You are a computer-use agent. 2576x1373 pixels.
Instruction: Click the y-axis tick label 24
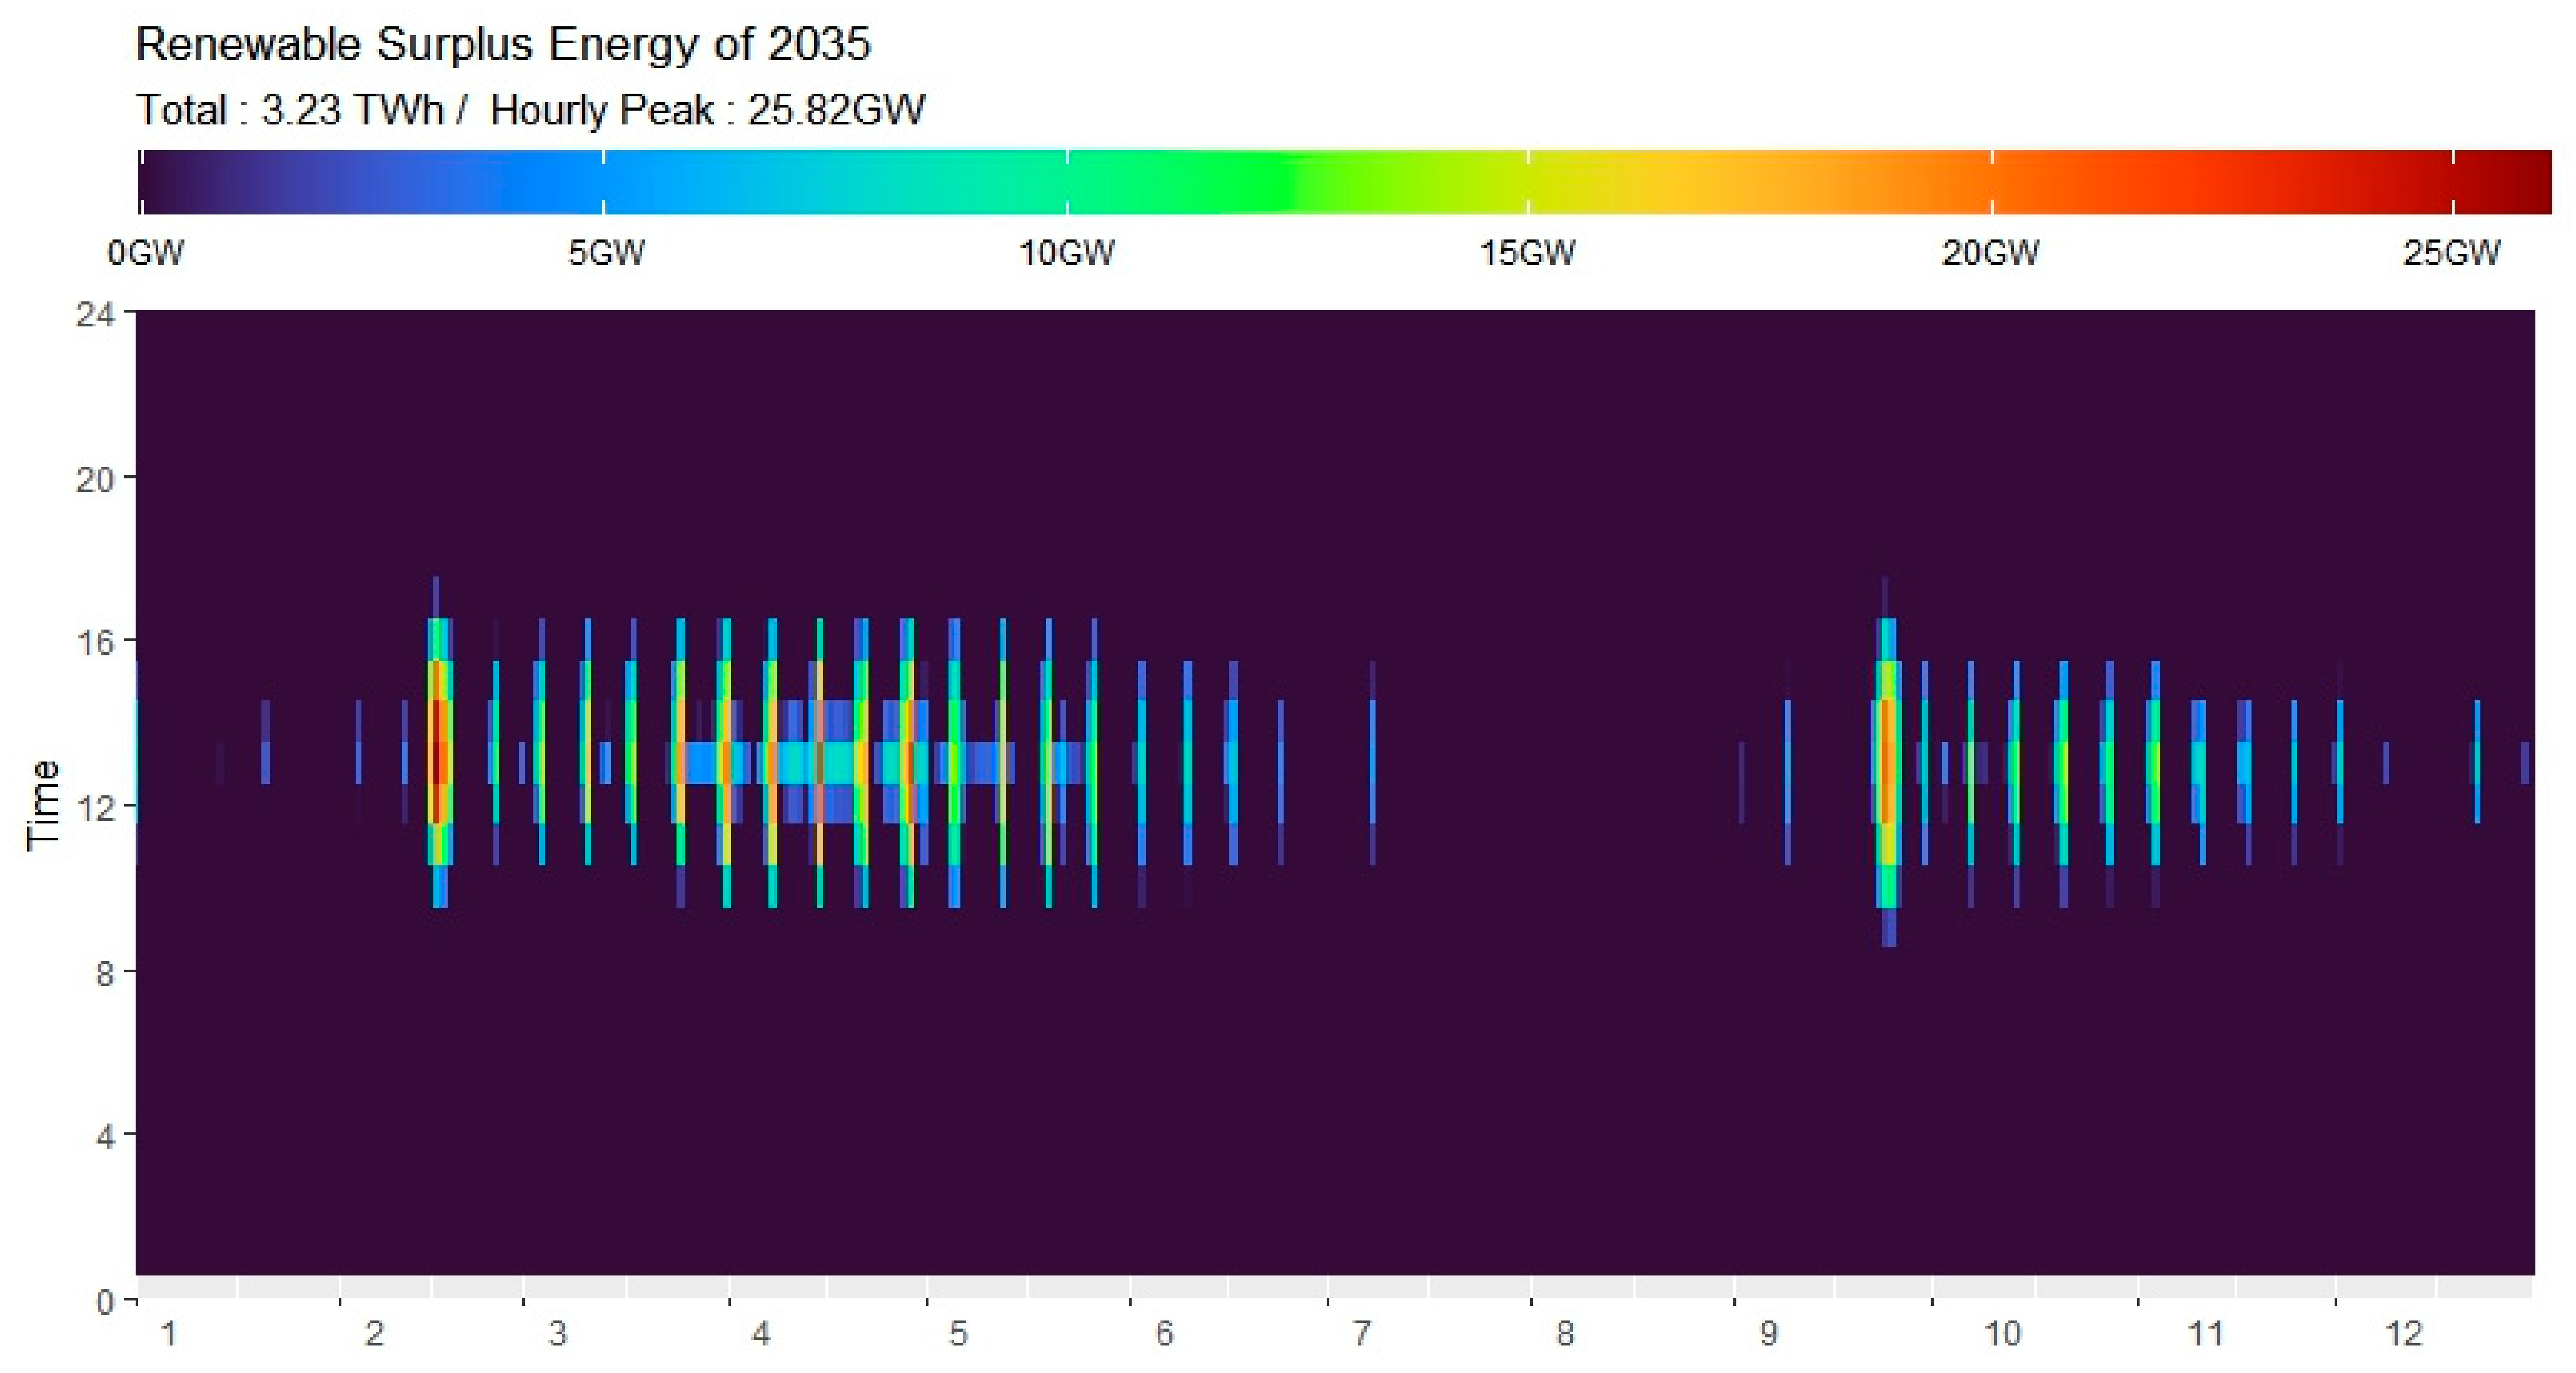96,315
